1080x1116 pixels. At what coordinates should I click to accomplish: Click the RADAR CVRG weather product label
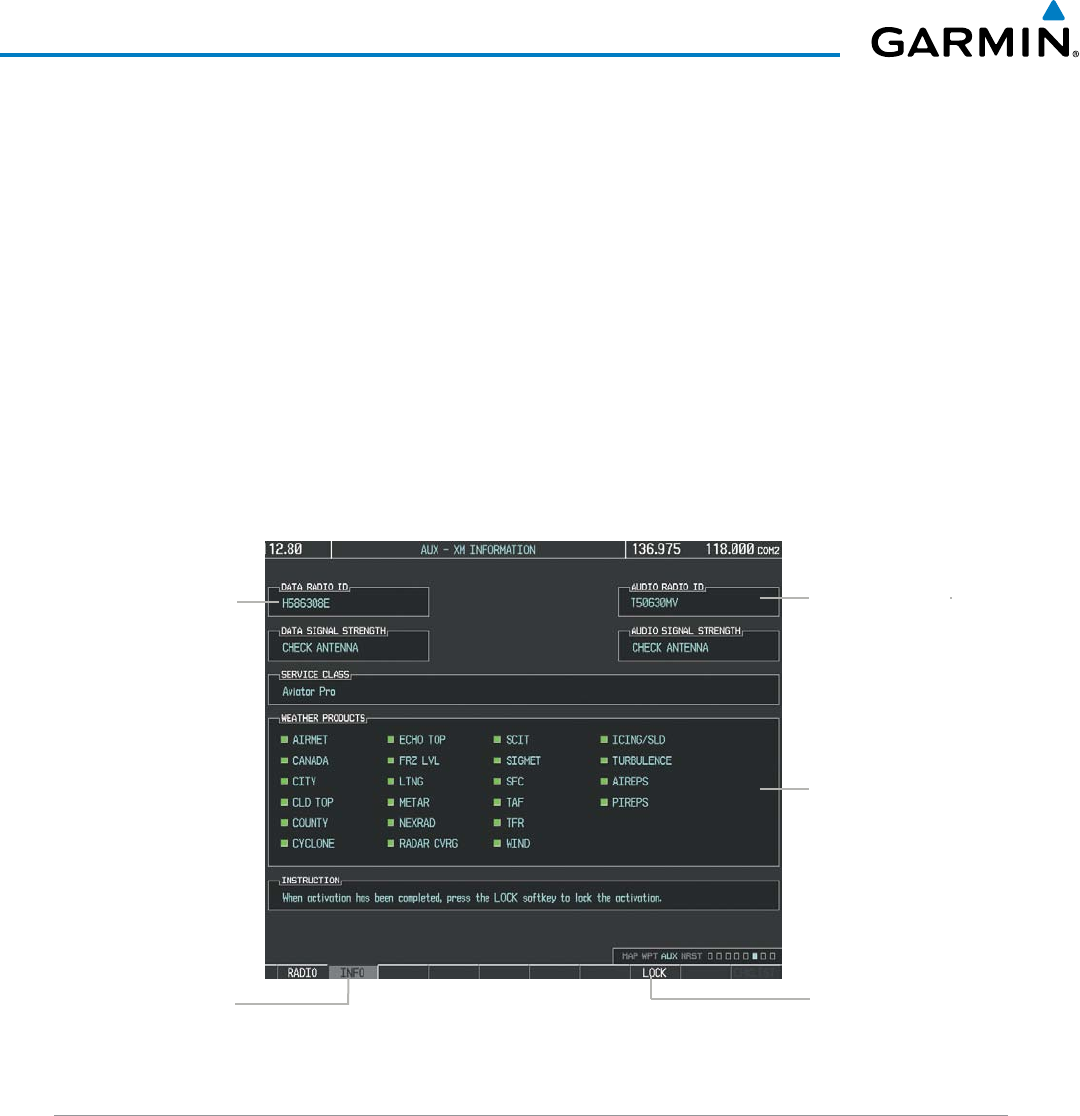[x=428, y=843]
